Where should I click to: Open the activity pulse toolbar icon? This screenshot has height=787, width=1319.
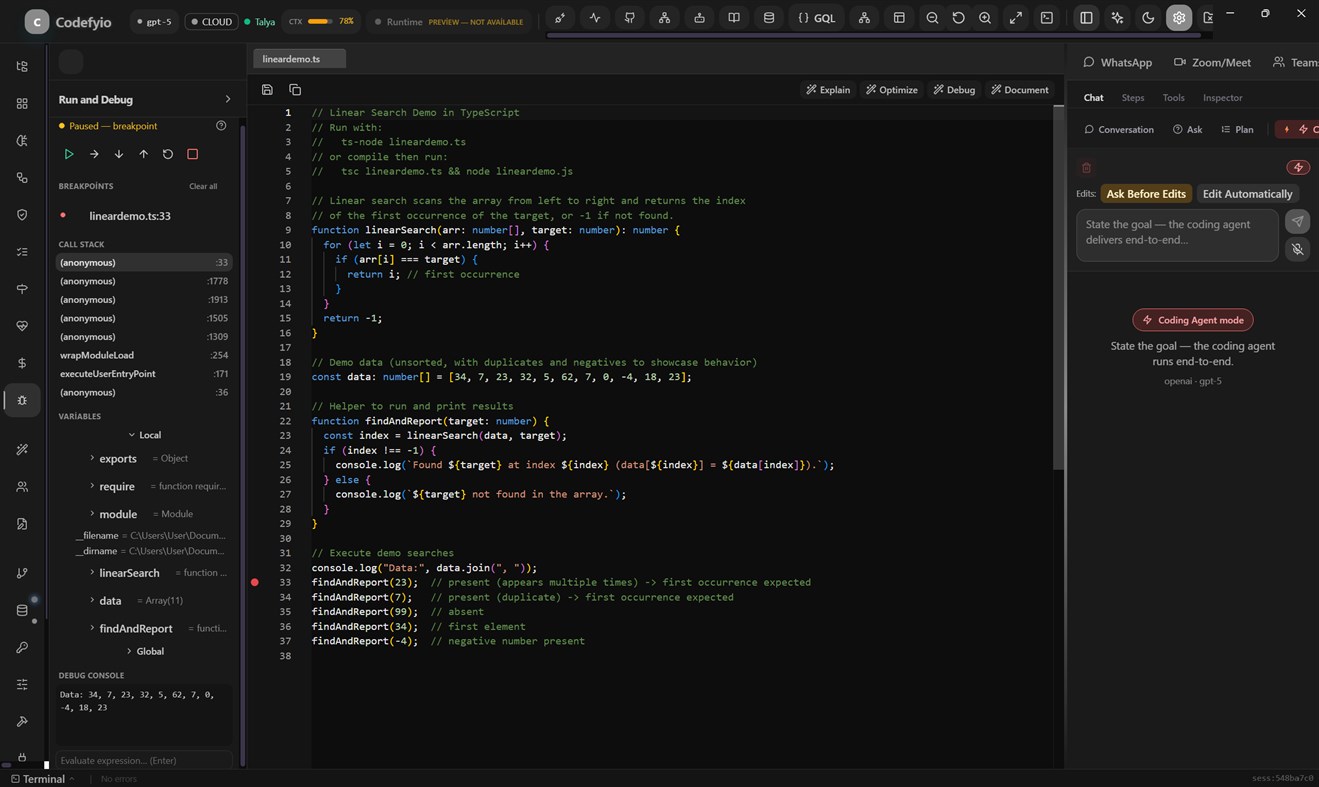595,18
